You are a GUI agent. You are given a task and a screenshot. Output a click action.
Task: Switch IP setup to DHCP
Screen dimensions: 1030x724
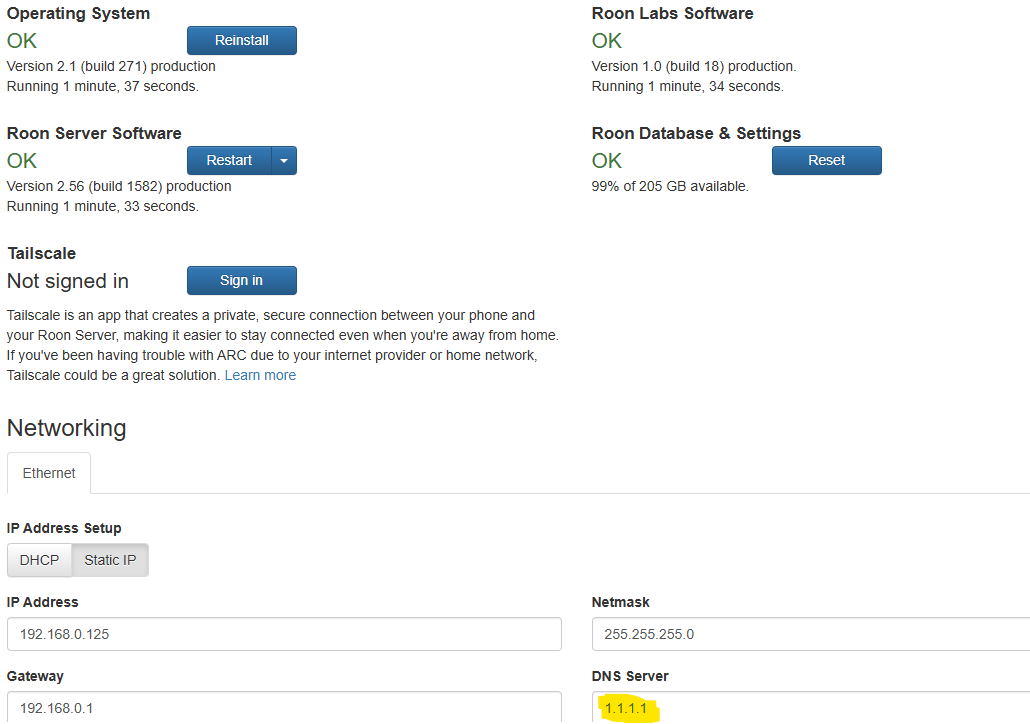(39, 560)
